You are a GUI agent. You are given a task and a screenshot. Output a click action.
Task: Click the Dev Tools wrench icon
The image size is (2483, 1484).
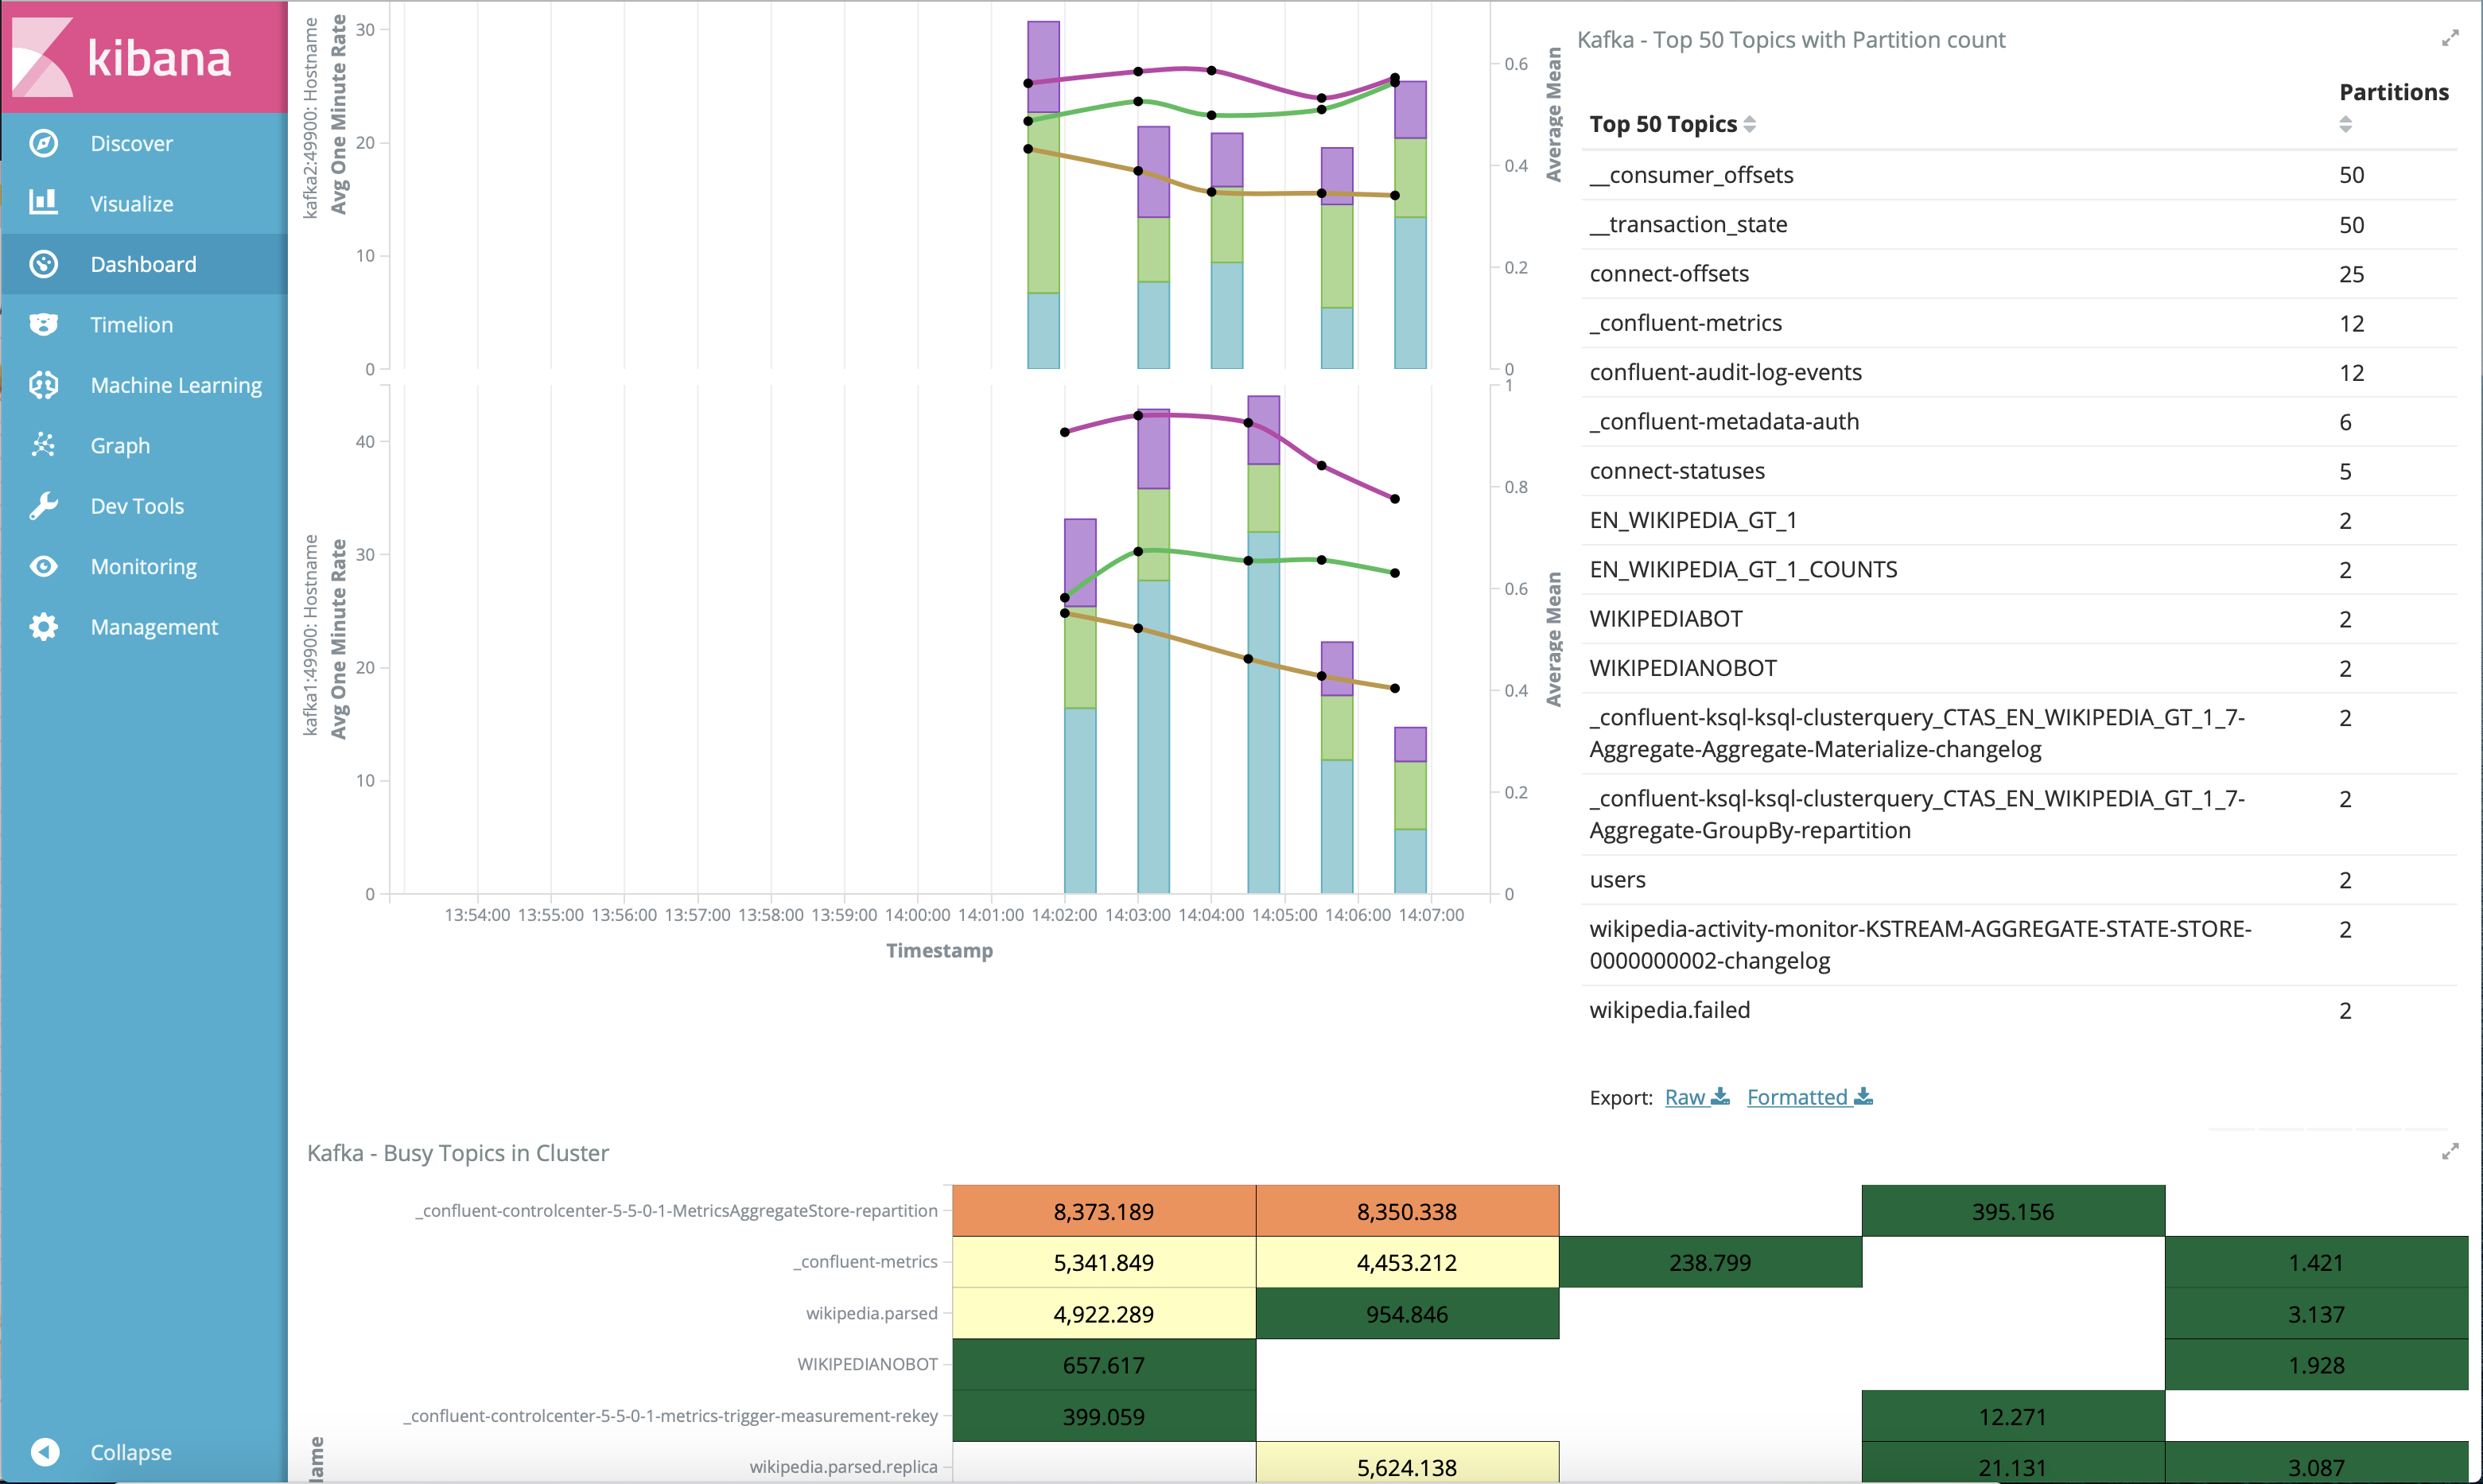pyautogui.click(x=43, y=506)
